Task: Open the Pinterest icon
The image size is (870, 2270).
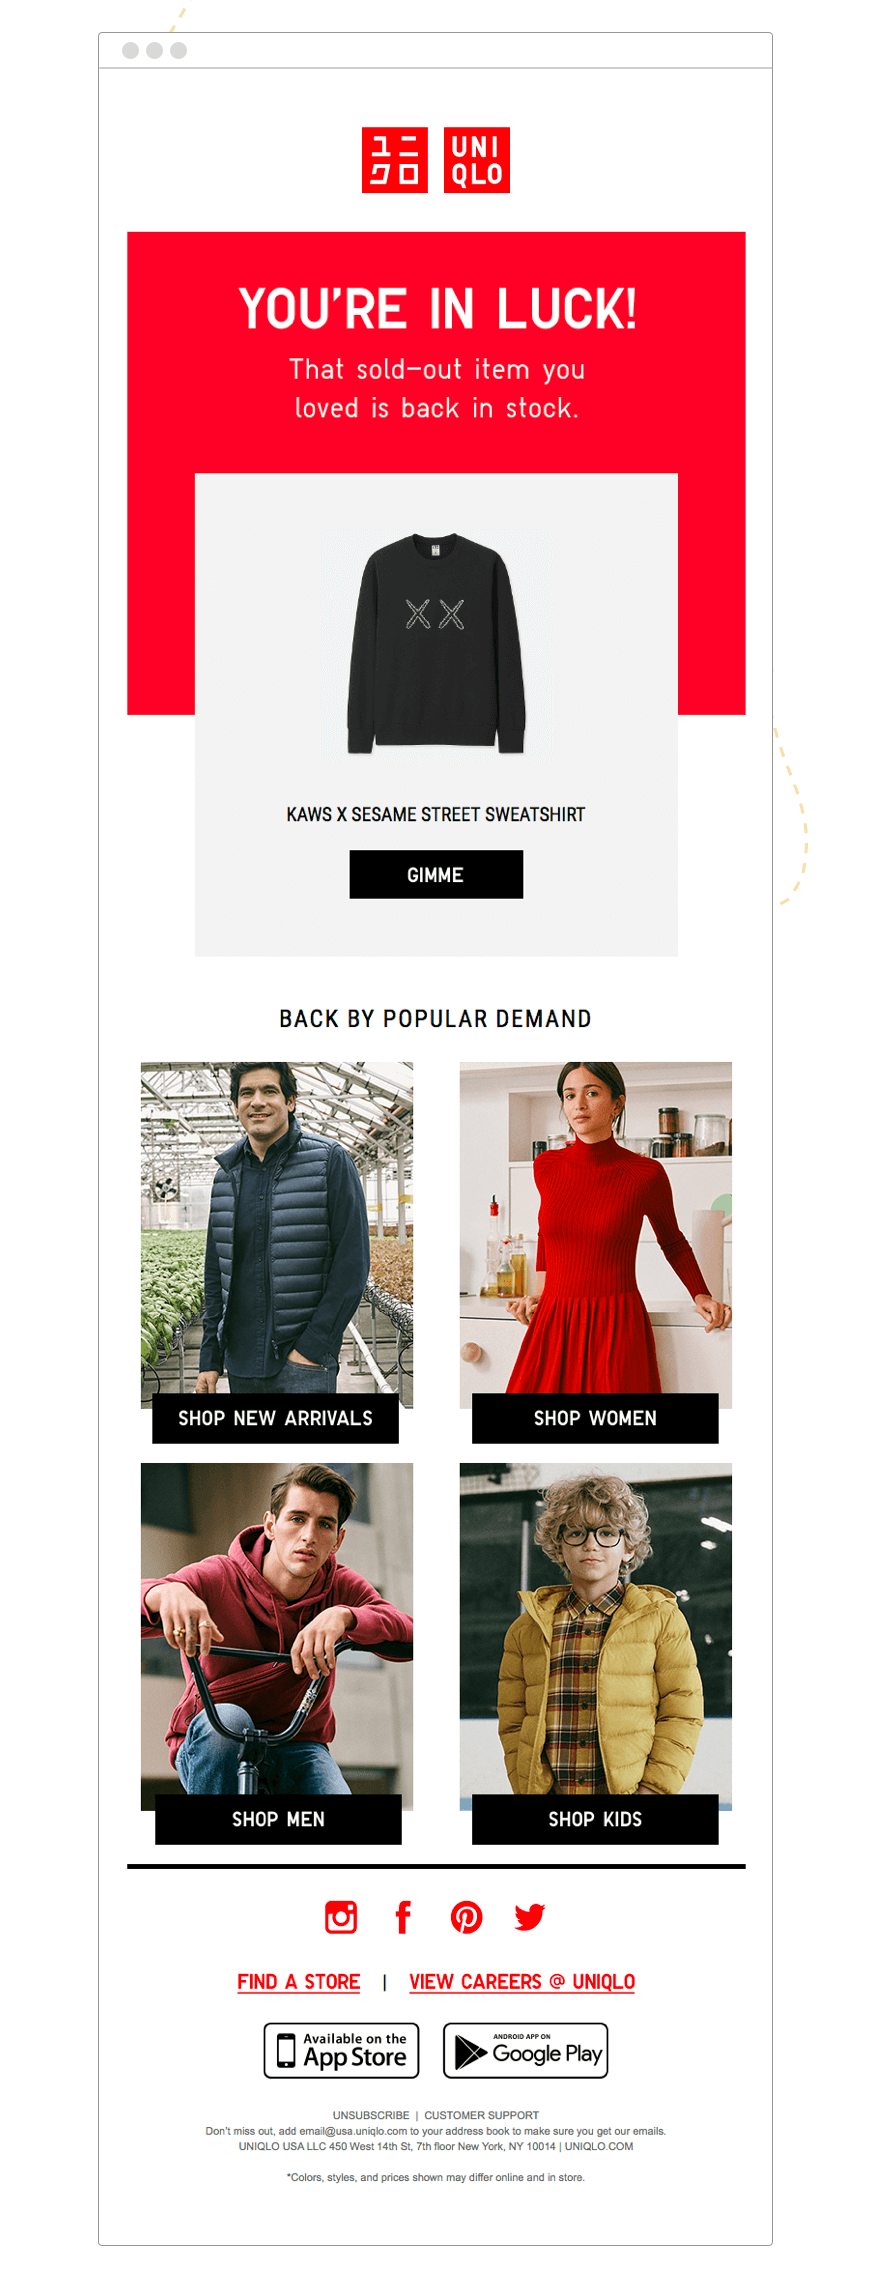Action: click(x=466, y=1916)
